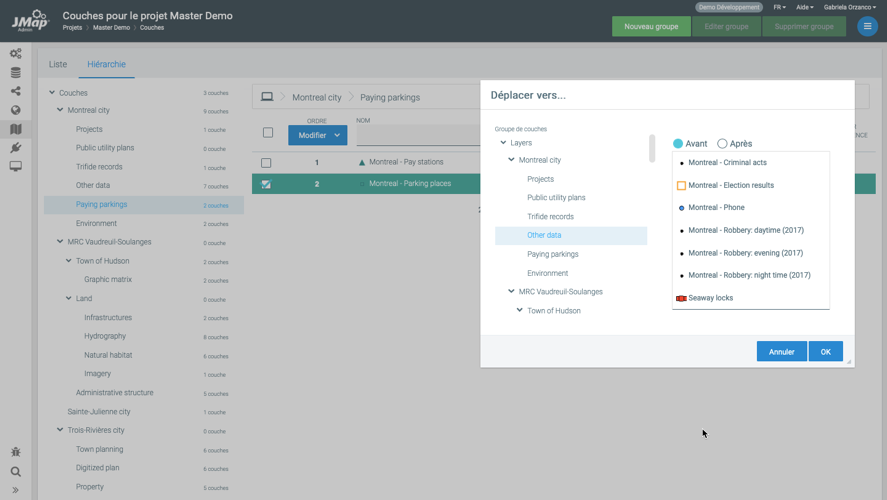Open the blue hamburger menu button
This screenshot has height=500, width=887.
pyautogui.click(x=867, y=27)
